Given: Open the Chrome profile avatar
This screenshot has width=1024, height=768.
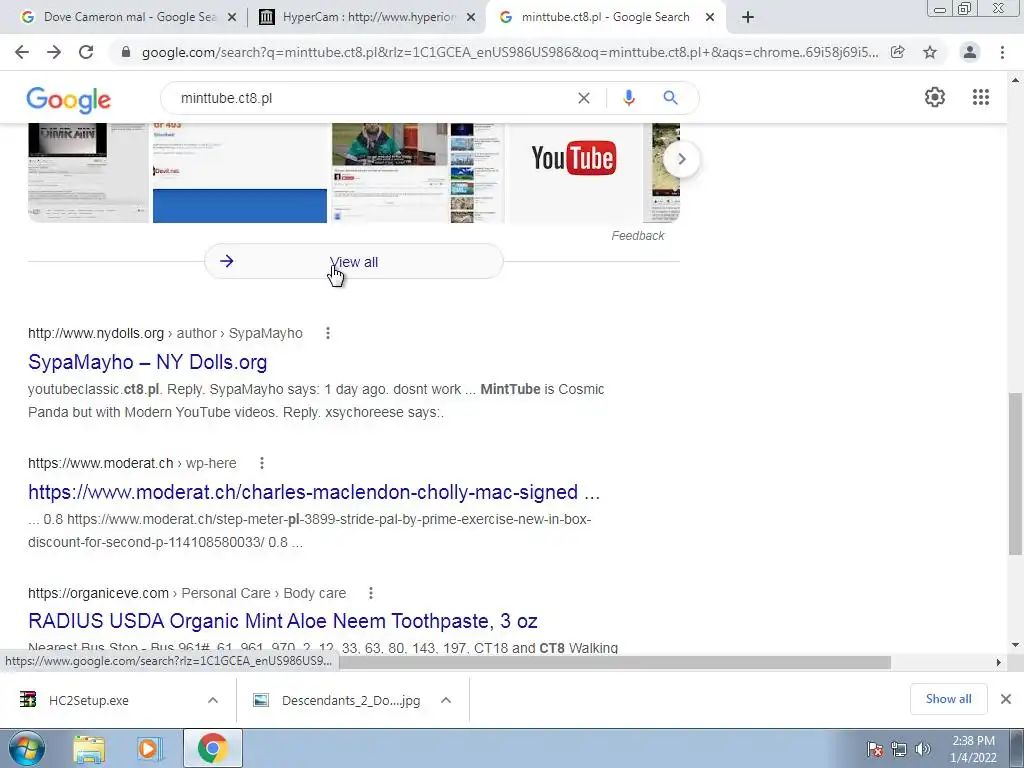Looking at the screenshot, I should [970, 52].
